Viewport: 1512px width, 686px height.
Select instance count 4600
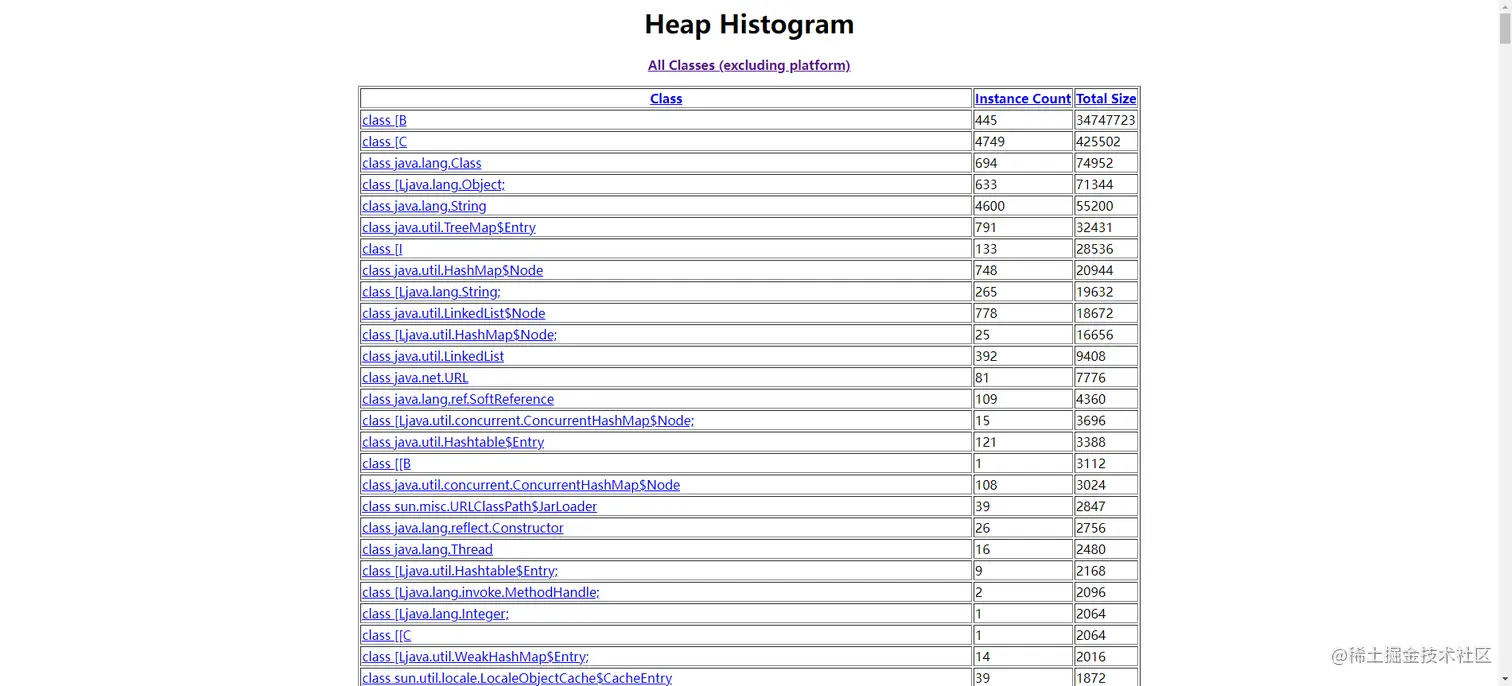[990, 206]
